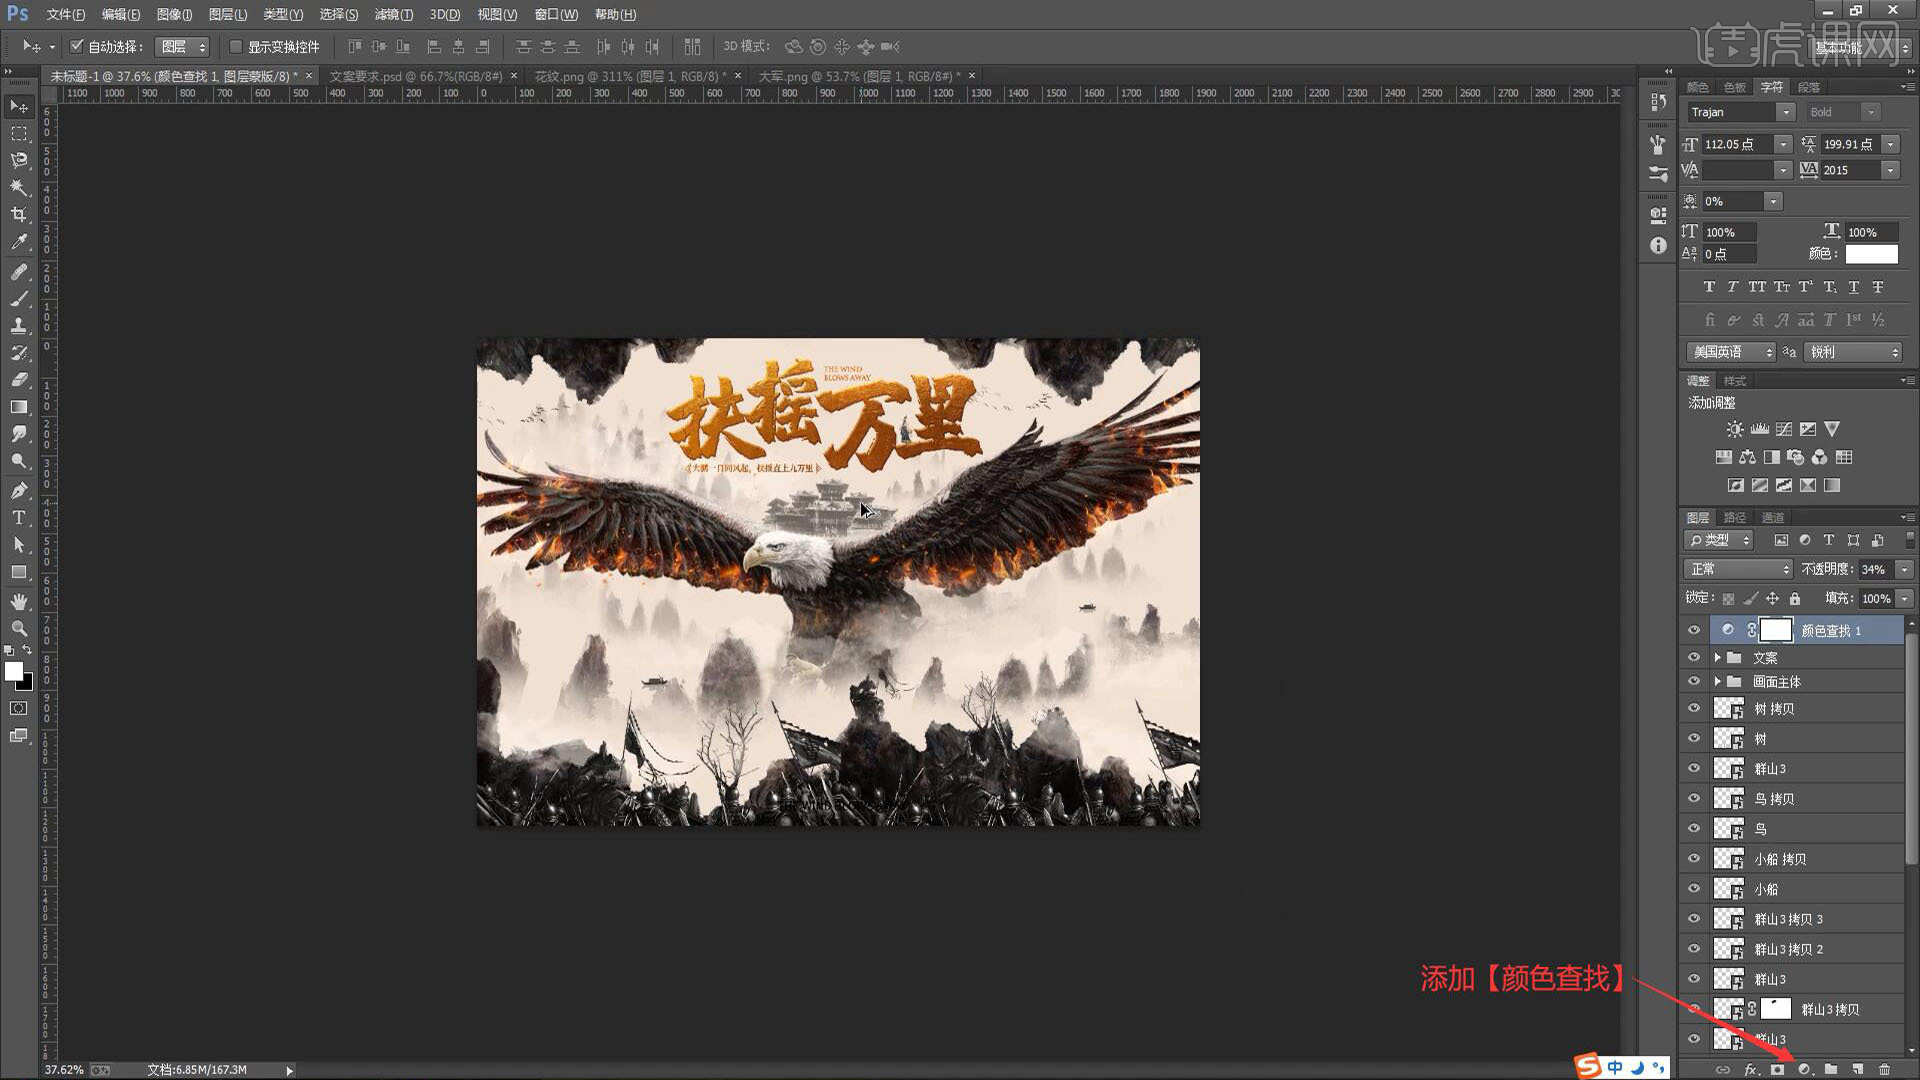Click the delete layer trash icon

pyautogui.click(x=1884, y=1069)
